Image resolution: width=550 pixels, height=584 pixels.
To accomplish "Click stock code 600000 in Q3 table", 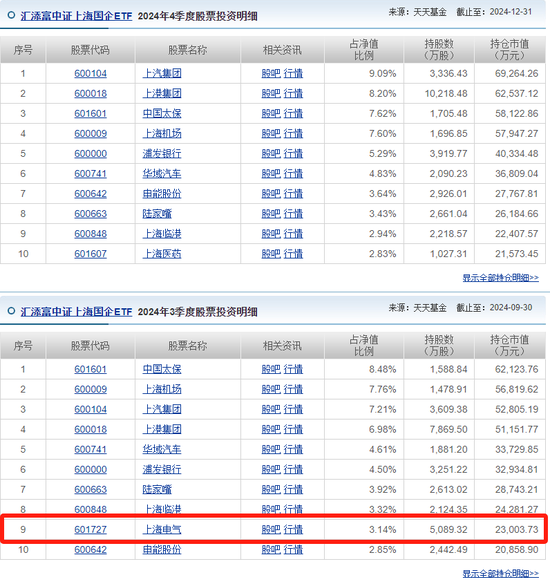I will (90, 470).
